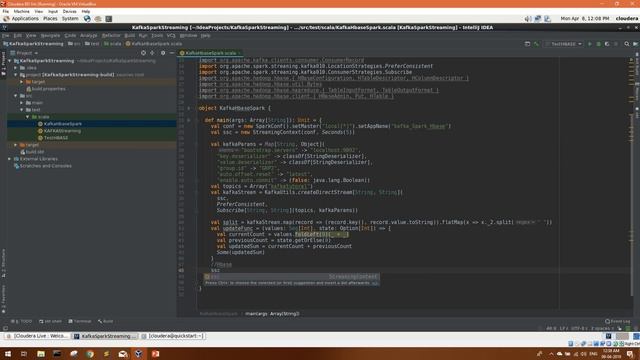The width and height of the screenshot is (640, 360).
Task: Toggle Project side tool window button
Action: click(3, 63)
